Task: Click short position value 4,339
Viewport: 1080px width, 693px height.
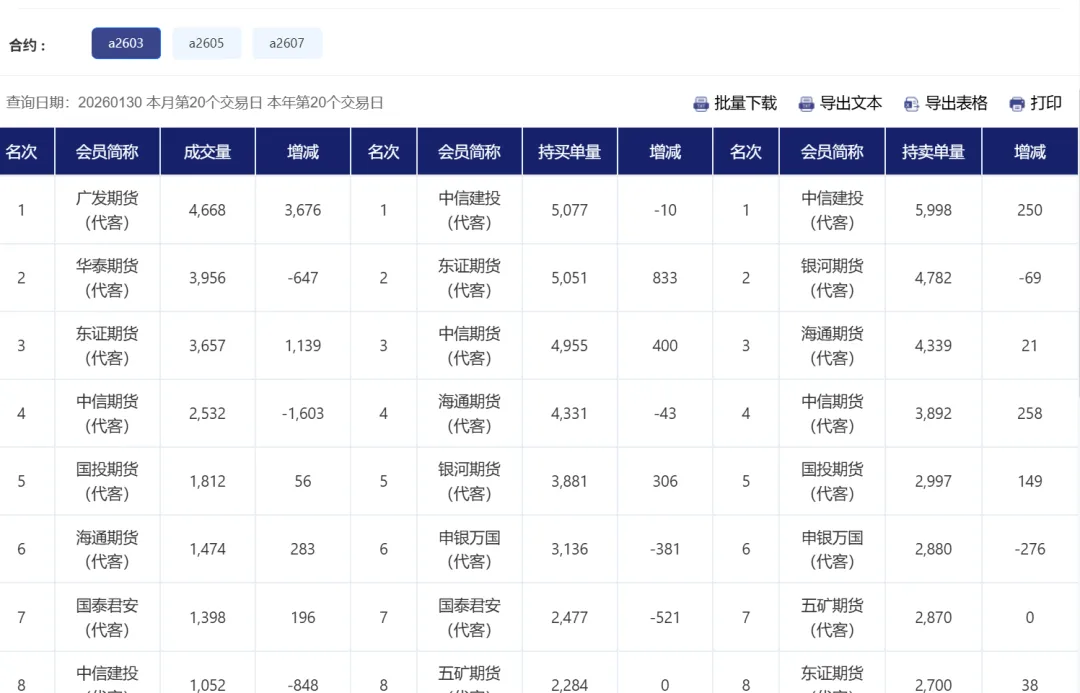Action: point(933,345)
